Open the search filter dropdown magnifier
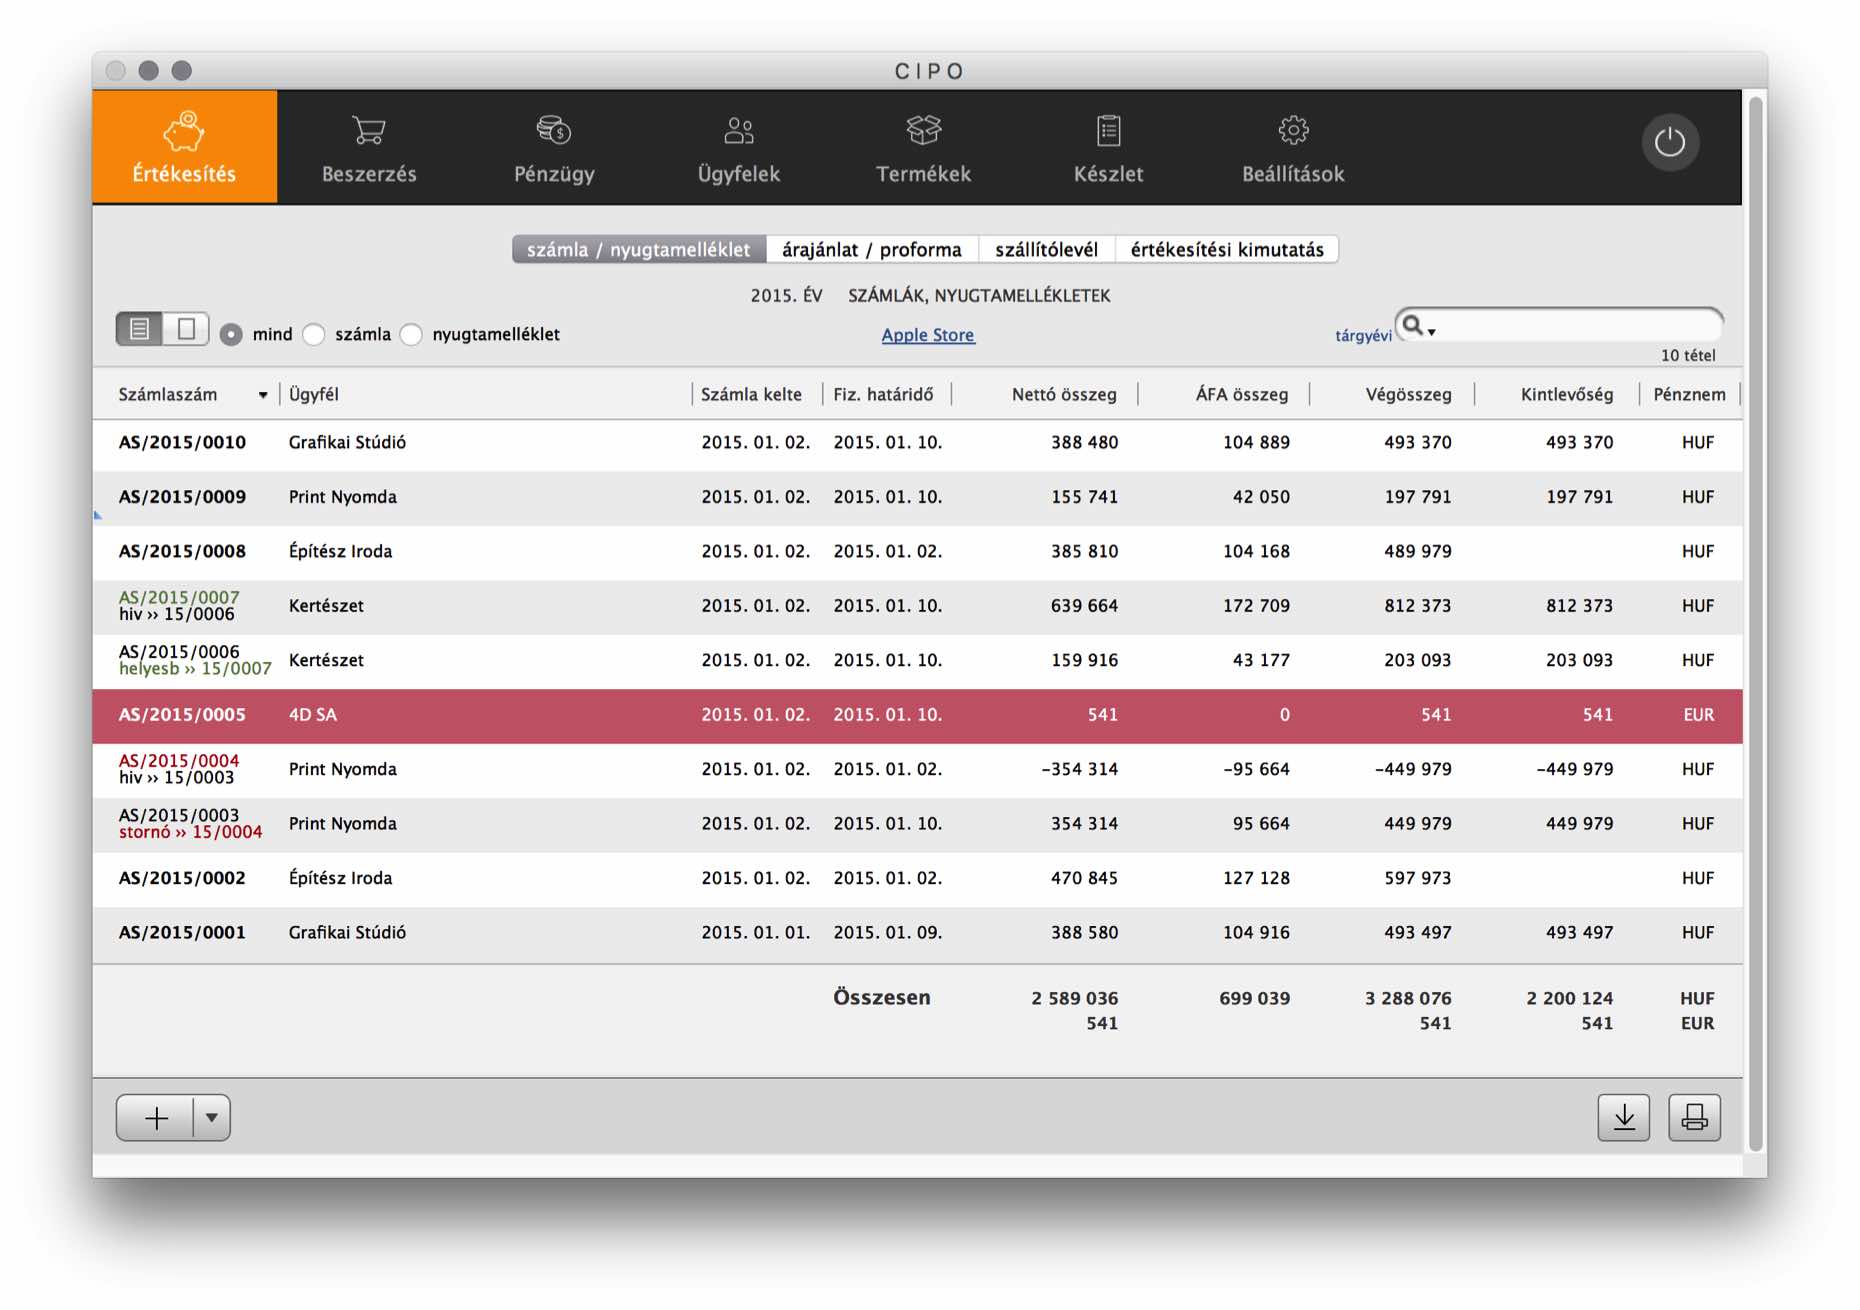The width and height of the screenshot is (1860, 1310). pyautogui.click(x=1418, y=327)
